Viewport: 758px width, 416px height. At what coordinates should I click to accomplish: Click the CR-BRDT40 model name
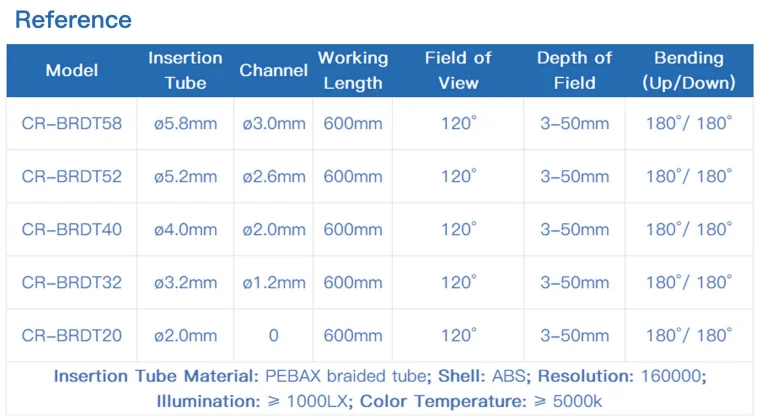pyautogui.click(x=72, y=230)
